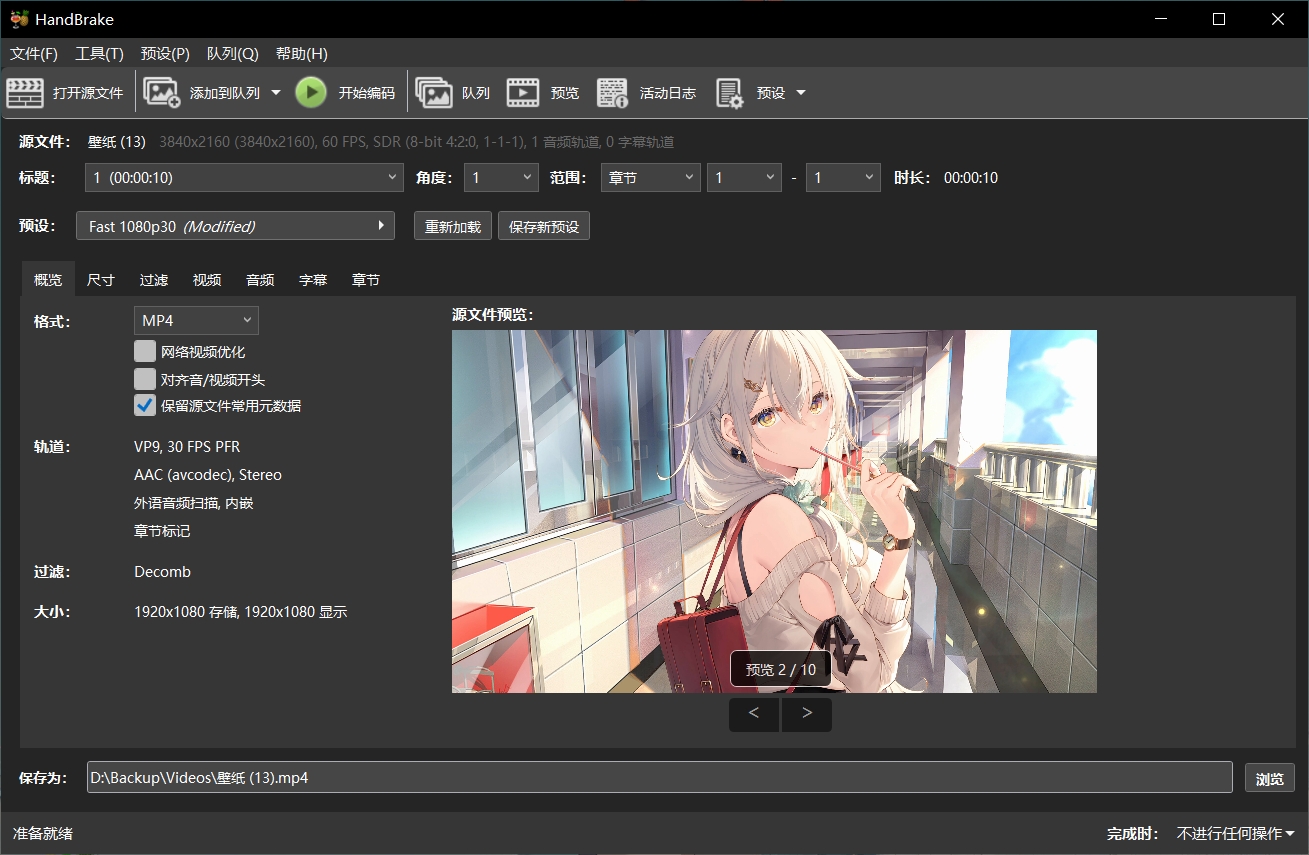Click 浏览 to choose save location
Screen dimensions: 1309x855
tap(1269, 777)
